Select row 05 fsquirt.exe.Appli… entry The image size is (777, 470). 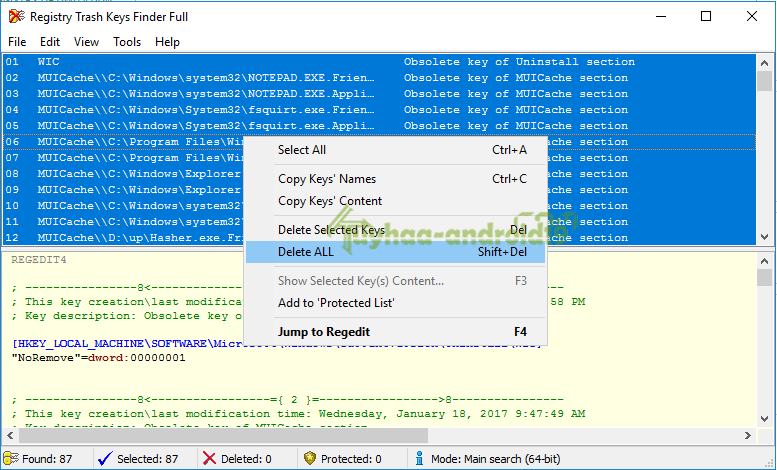380,125
